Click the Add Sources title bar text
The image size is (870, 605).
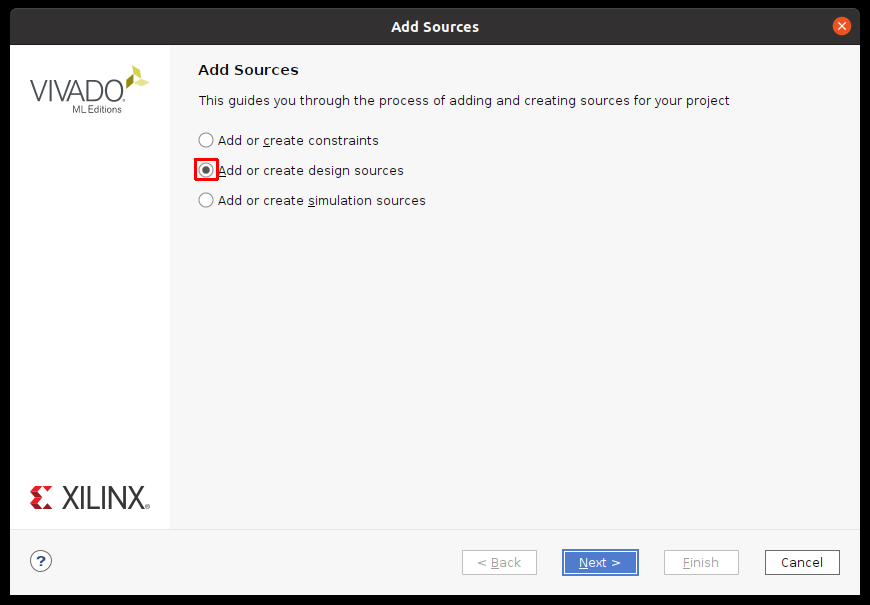[435, 27]
